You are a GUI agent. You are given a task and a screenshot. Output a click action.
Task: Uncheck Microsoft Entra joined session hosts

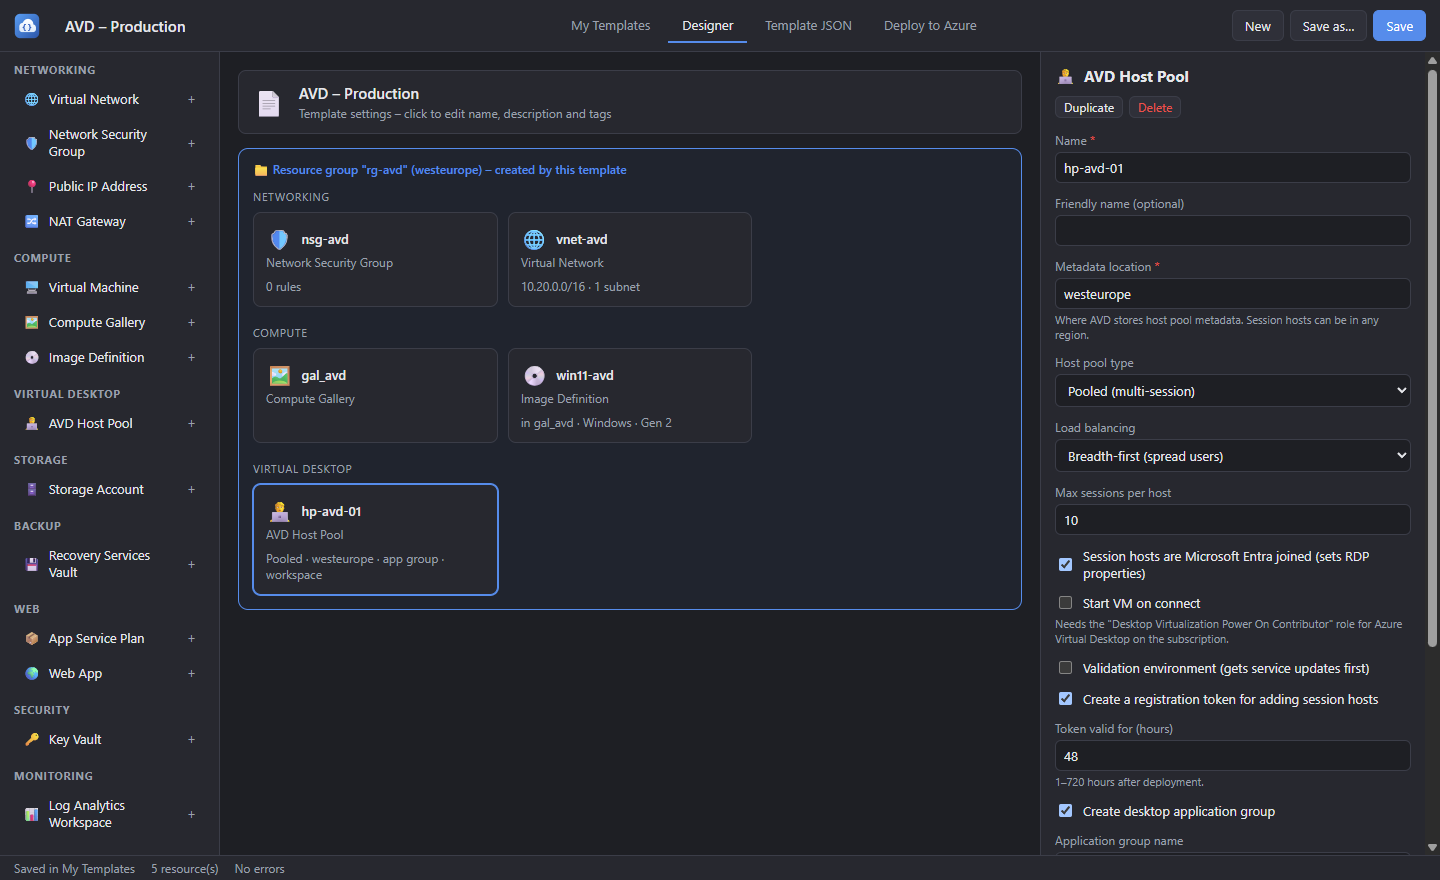click(1066, 565)
